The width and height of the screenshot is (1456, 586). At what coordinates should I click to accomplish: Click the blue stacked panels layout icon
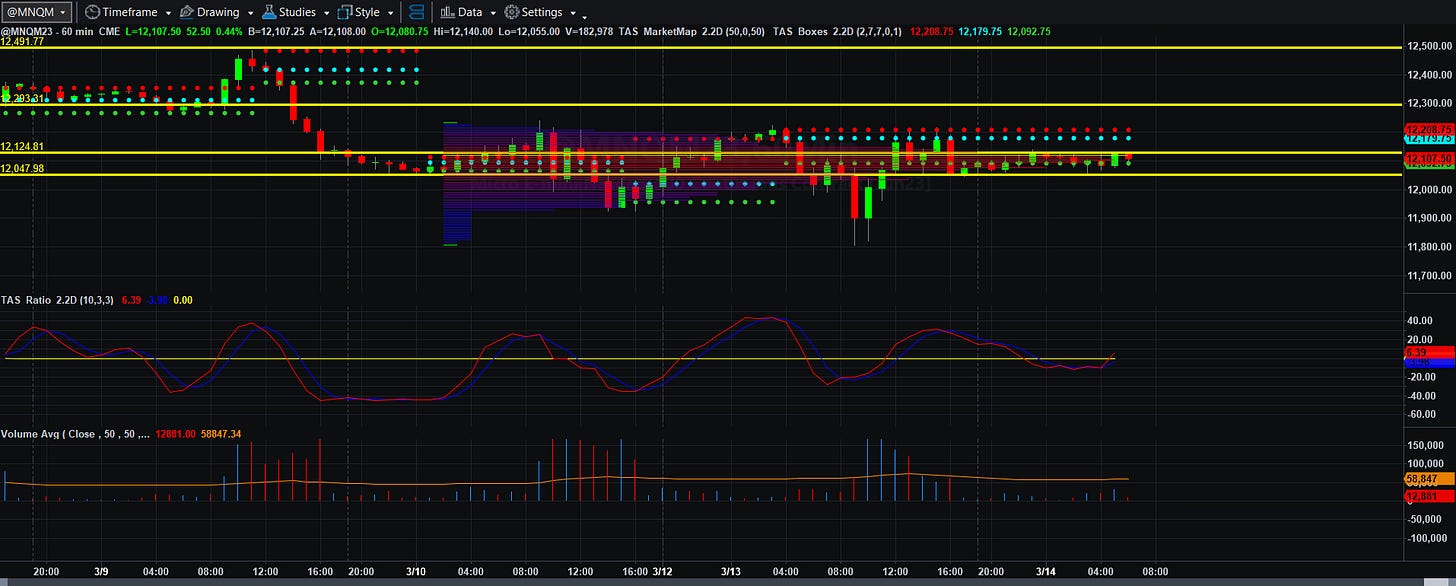point(417,12)
